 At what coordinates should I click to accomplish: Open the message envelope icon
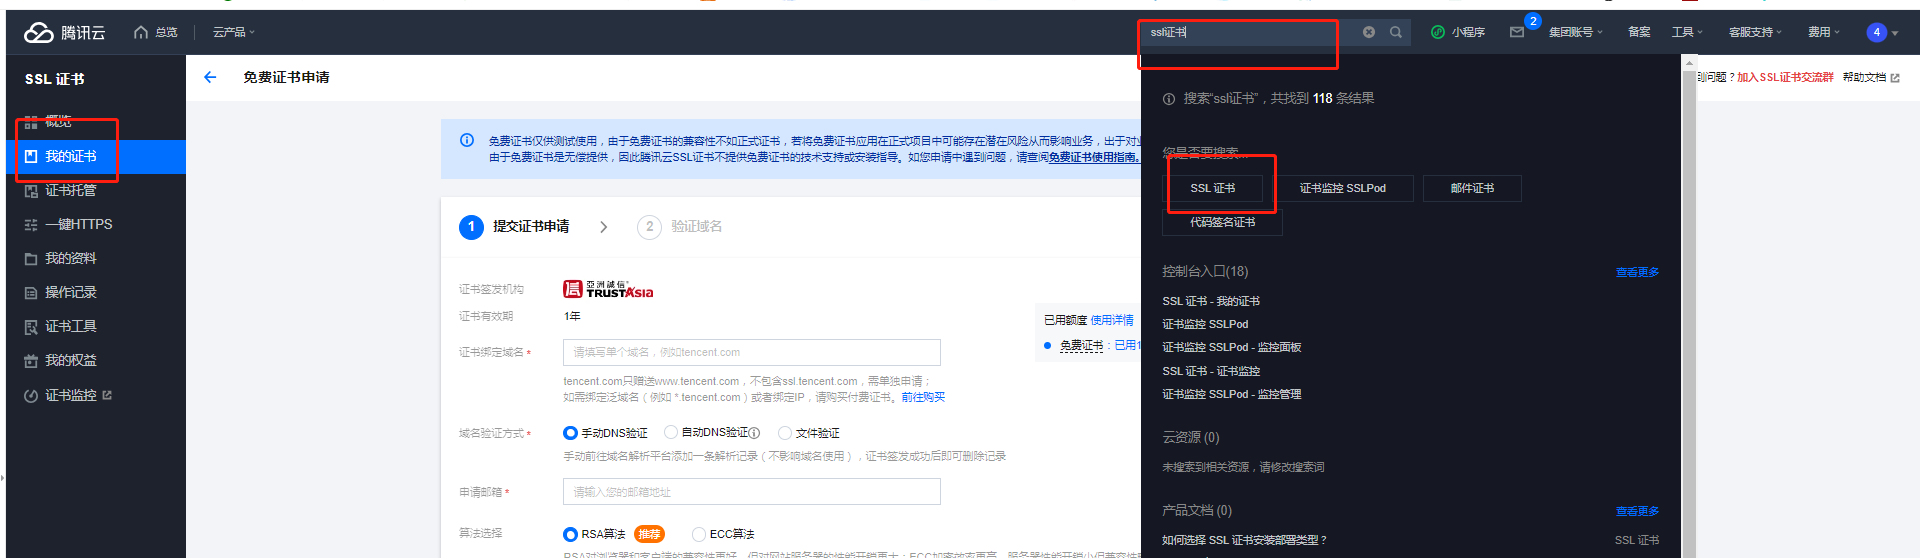pyautogui.click(x=1517, y=32)
